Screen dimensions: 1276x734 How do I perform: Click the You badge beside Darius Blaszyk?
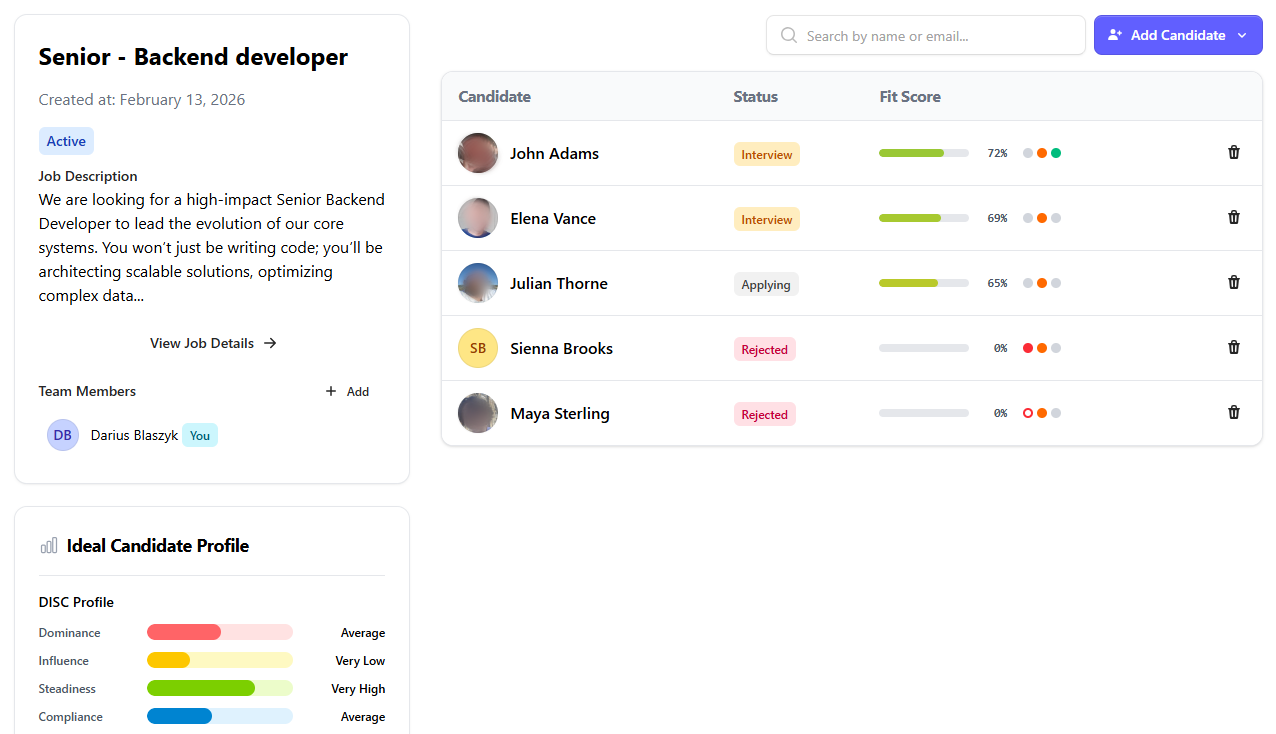click(200, 435)
